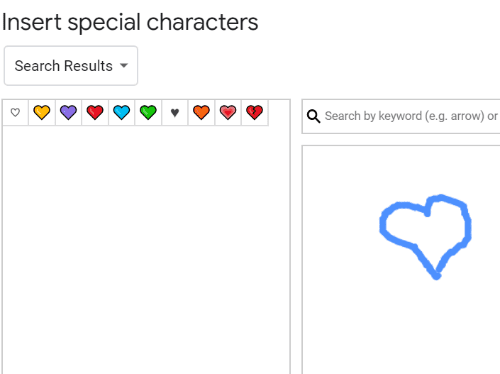Click blank space right of broken heart
This screenshot has width=500, height=374.
click(x=279, y=112)
